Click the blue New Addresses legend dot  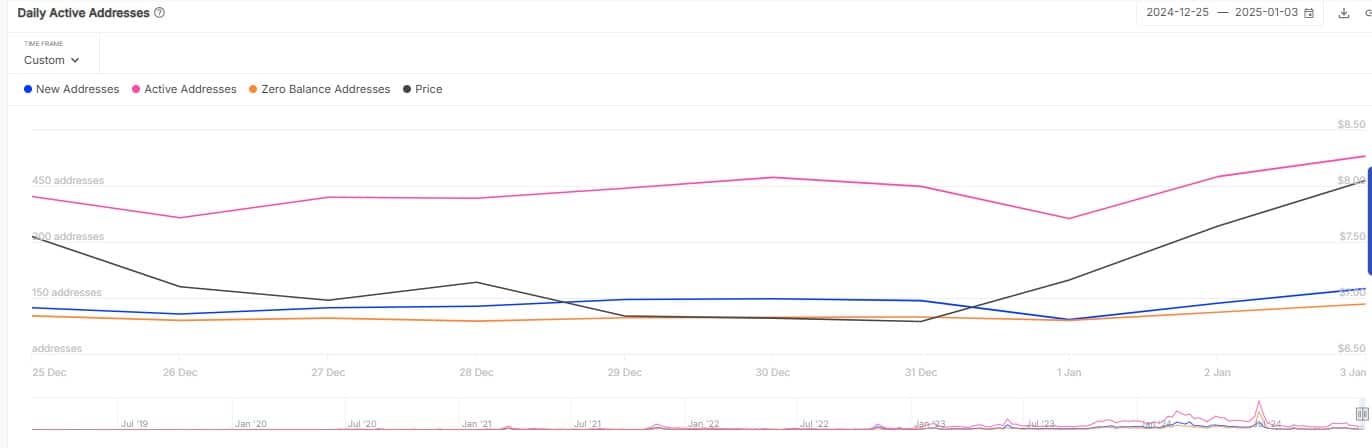pyautogui.click(x=28, y=89)
